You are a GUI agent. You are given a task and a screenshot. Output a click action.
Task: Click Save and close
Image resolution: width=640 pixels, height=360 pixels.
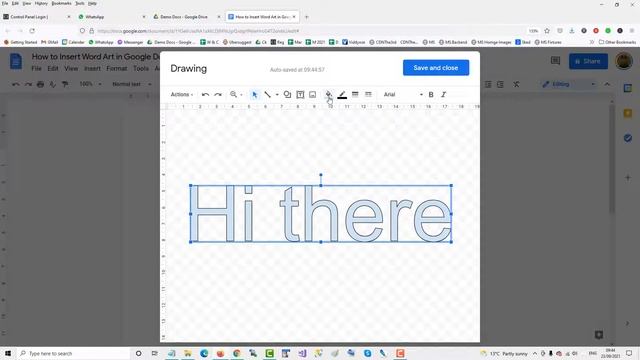[436, 68]
